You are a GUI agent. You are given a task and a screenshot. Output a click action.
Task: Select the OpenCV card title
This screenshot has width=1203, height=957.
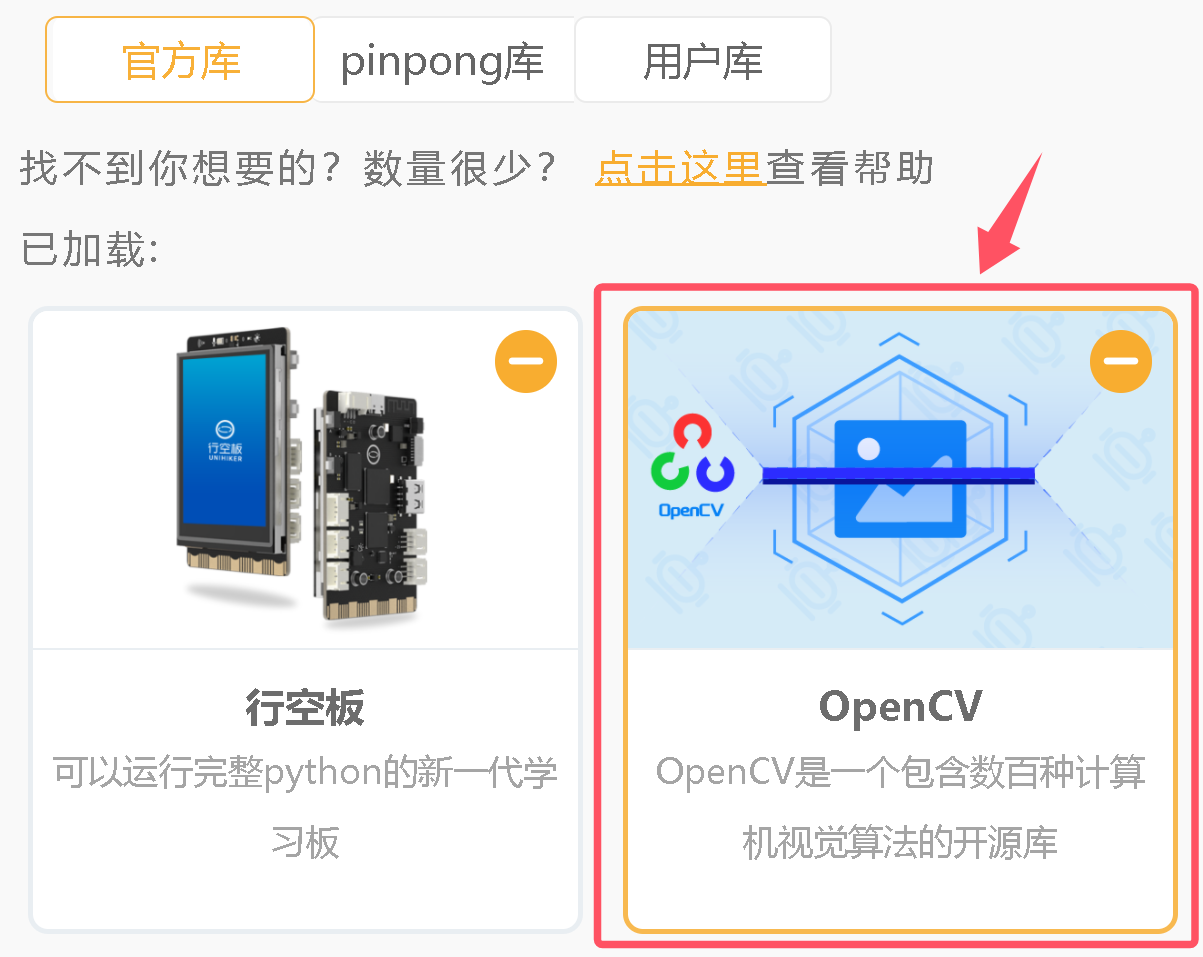pyautogui.click(x=901, y=707)
